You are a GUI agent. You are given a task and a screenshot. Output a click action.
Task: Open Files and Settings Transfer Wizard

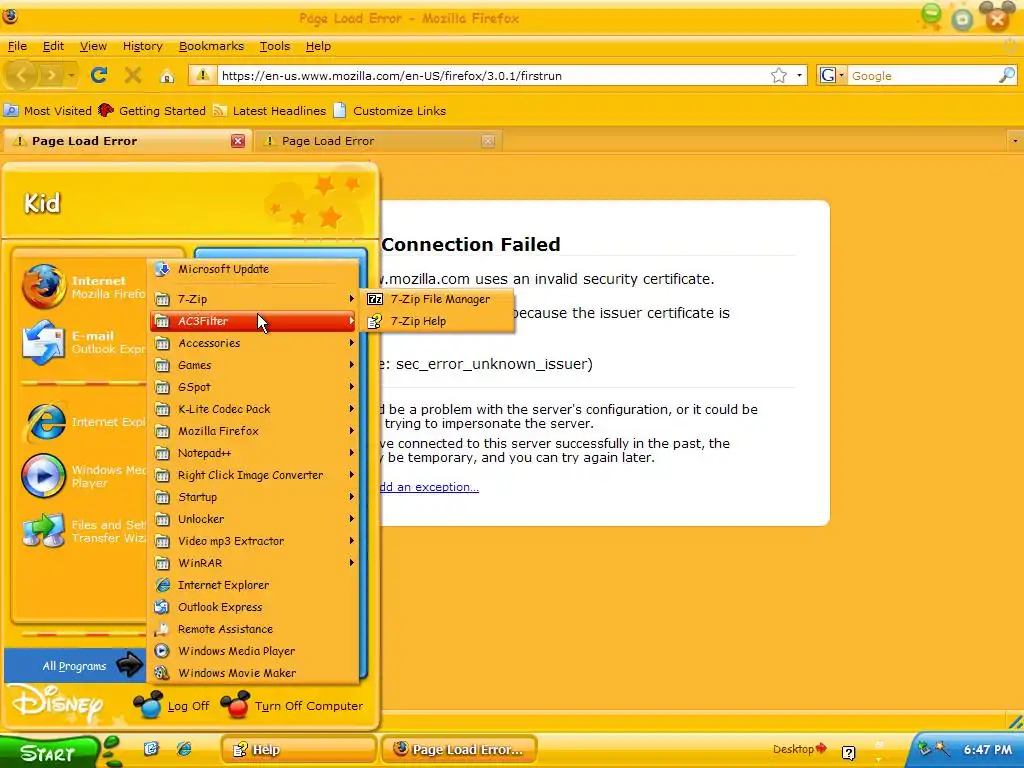tap(82, 531)
